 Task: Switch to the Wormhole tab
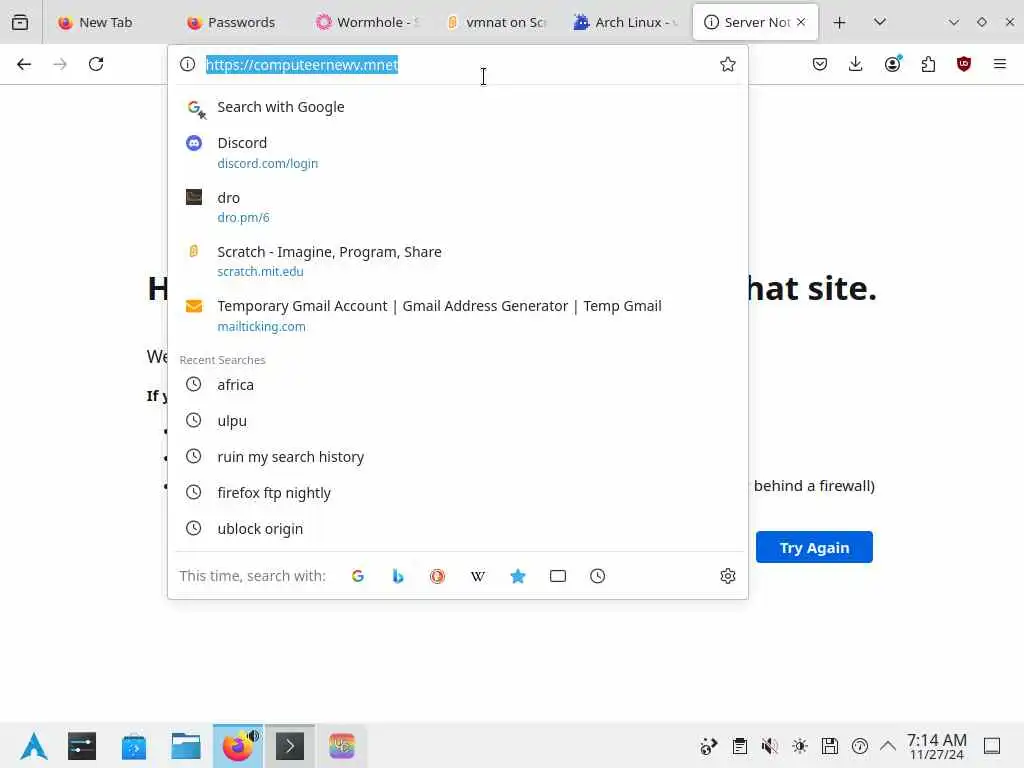tap(367, 22)
